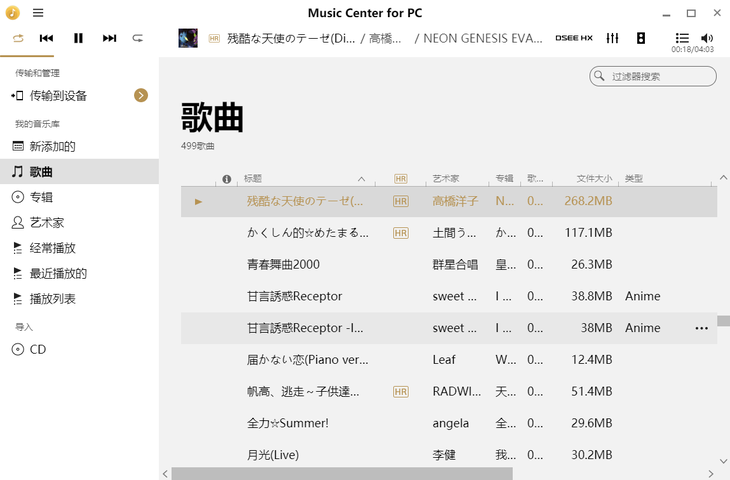
Task: Open the CD import item
Action: pos(79,349)
